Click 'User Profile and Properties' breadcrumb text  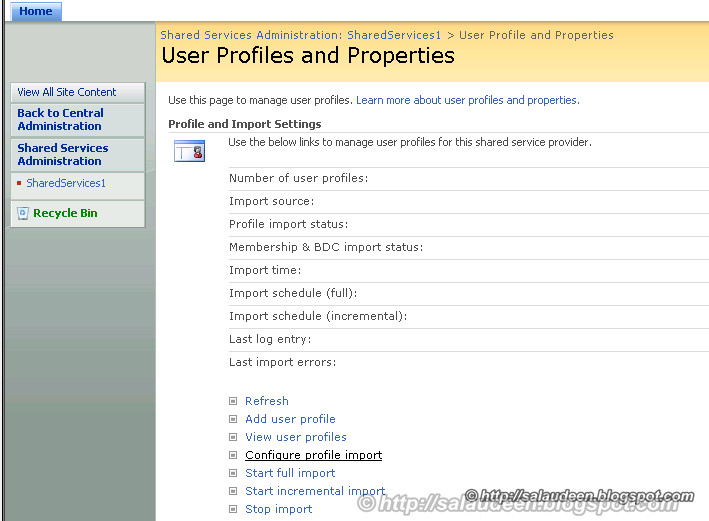pyautogui.click(x=536, y=35)
